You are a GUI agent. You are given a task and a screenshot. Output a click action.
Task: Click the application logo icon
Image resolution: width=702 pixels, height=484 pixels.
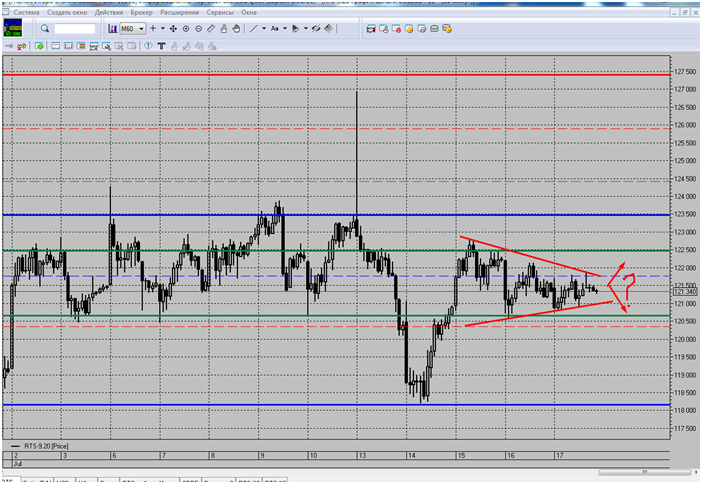(13, 28)
